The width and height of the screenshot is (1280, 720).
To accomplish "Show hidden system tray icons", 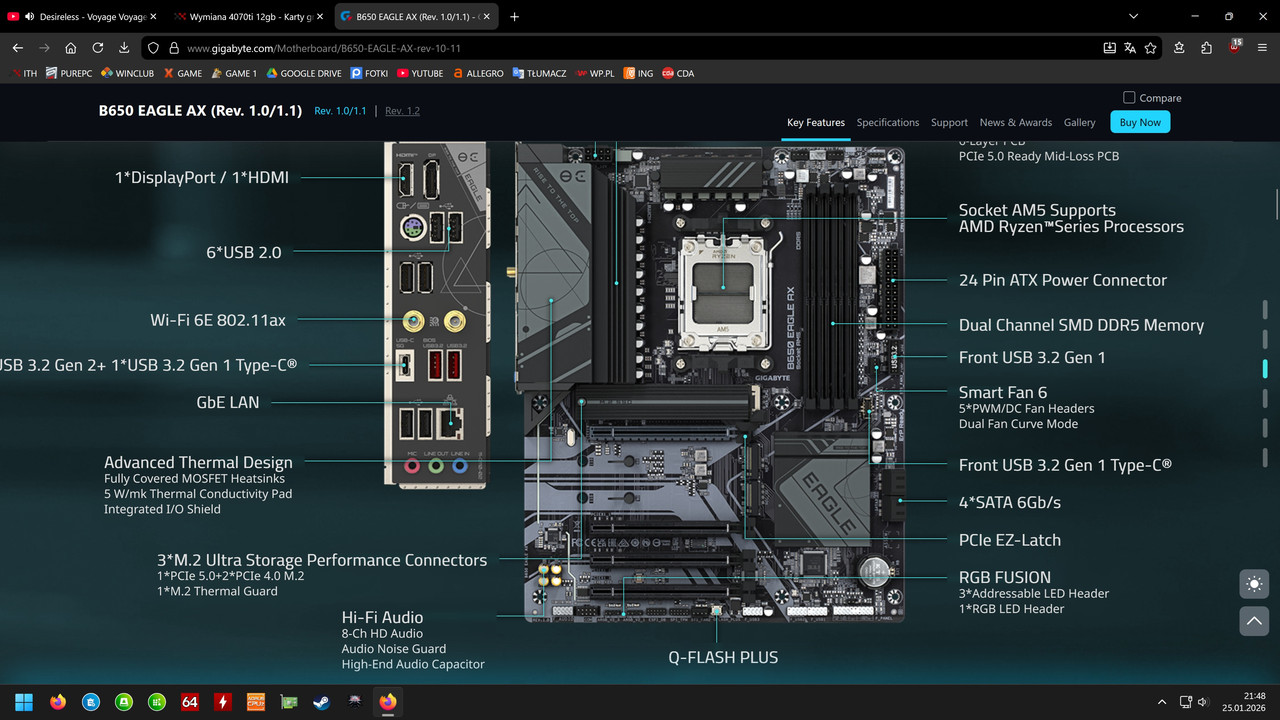I will 1162,702.
